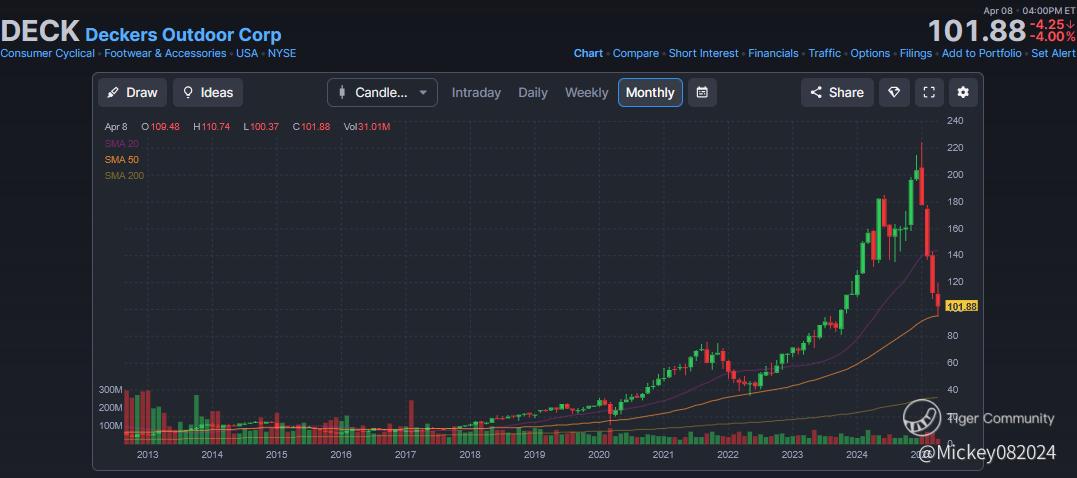Click the Set Alert link
The image size is (1077, 478).
pyautogui.click(x=1054, y=53)
